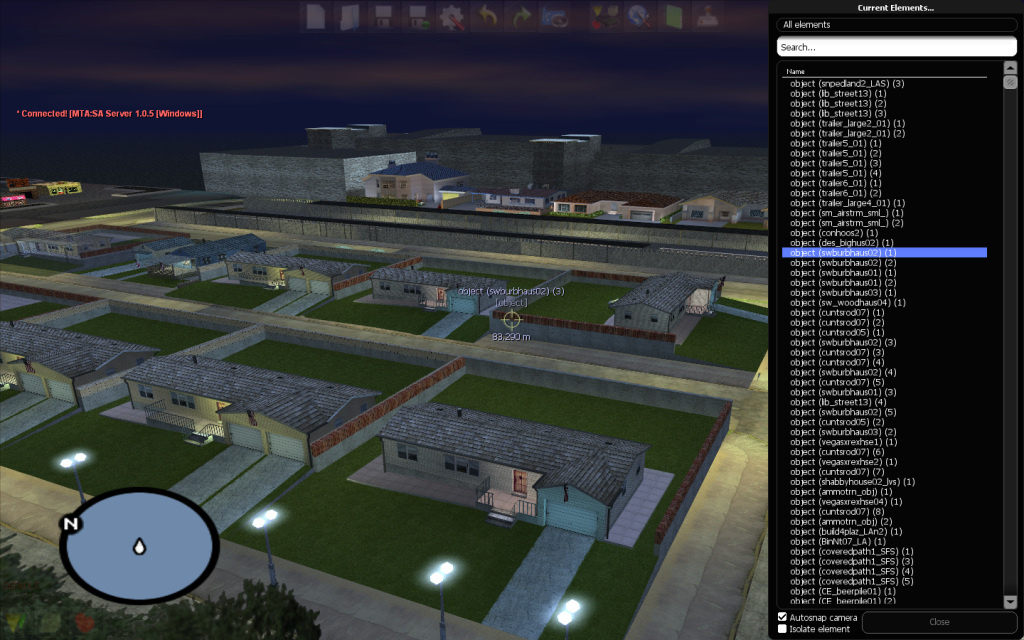The width and height of the screenshot is (1024, 640).
Task: Close the Current Elements panel
Action: pos(938,623)
